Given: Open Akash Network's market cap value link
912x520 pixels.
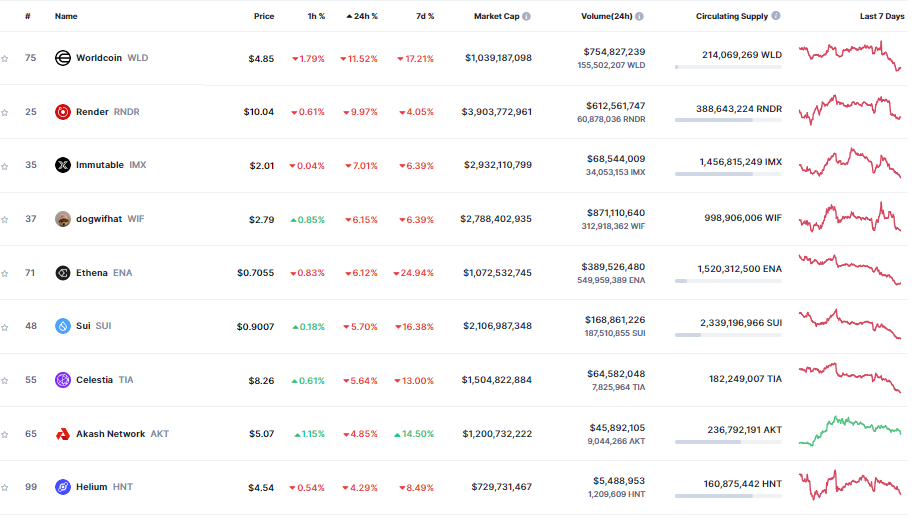Looking at the screenshot, I should coord(497,434).
